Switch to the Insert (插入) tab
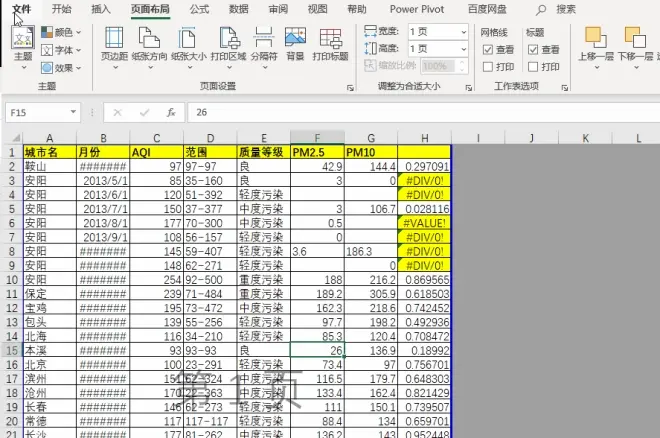 pyautogui.click(x=101, y=9)
